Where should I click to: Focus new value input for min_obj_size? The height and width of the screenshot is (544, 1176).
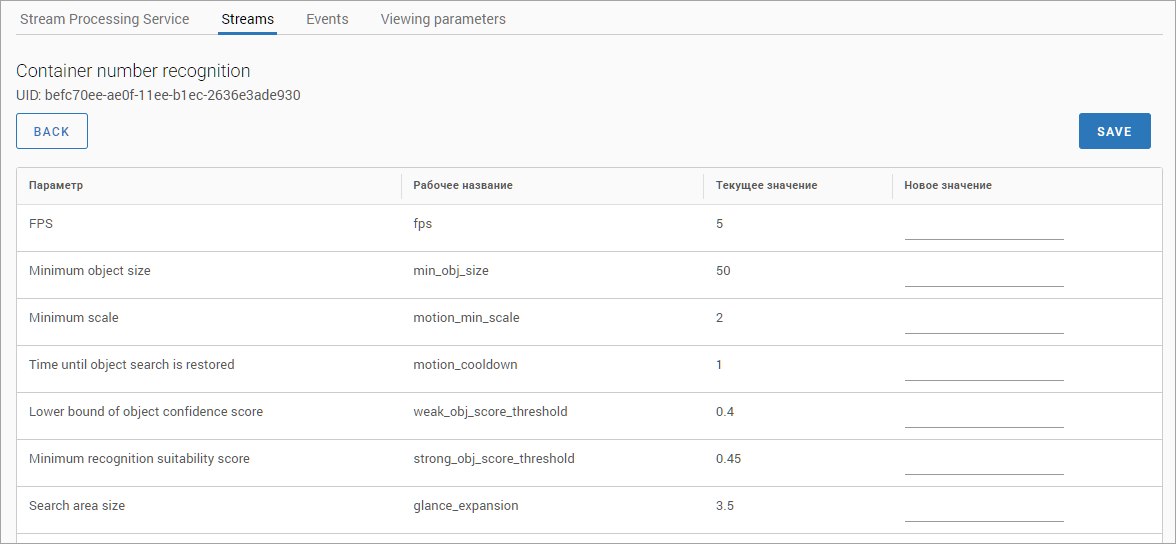click(x=984, y=276)
